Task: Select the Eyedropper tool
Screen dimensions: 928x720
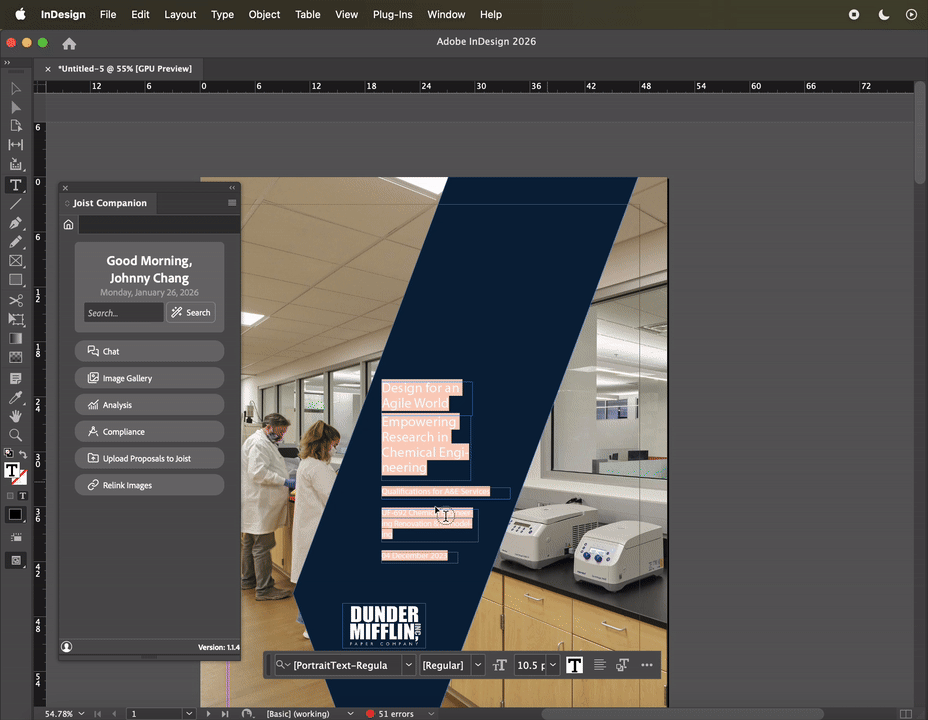Action: coord(15,397)
